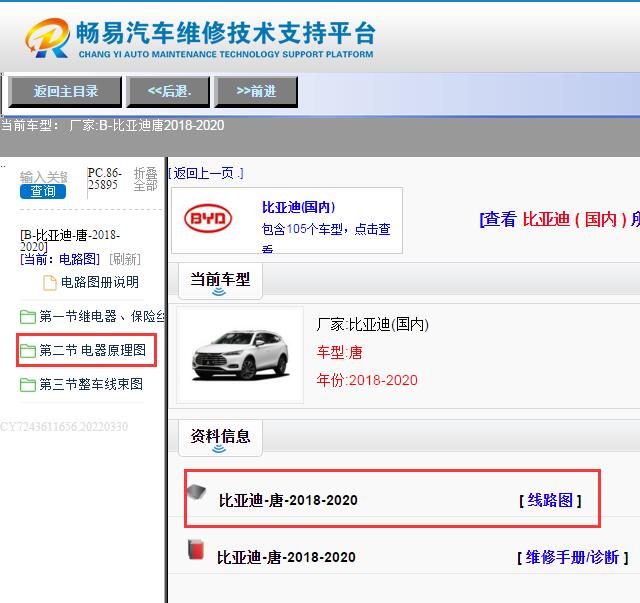The height and width of the screenshot is (603, 640).
Task: Click the [刷新] refresh link
Action: [125, 259]
